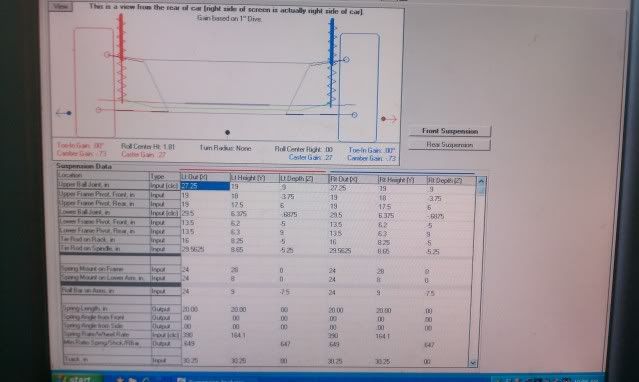This screenshot has width=639, height=382.
Task: Click the Front Suspension button
Action: click(450, 131)
